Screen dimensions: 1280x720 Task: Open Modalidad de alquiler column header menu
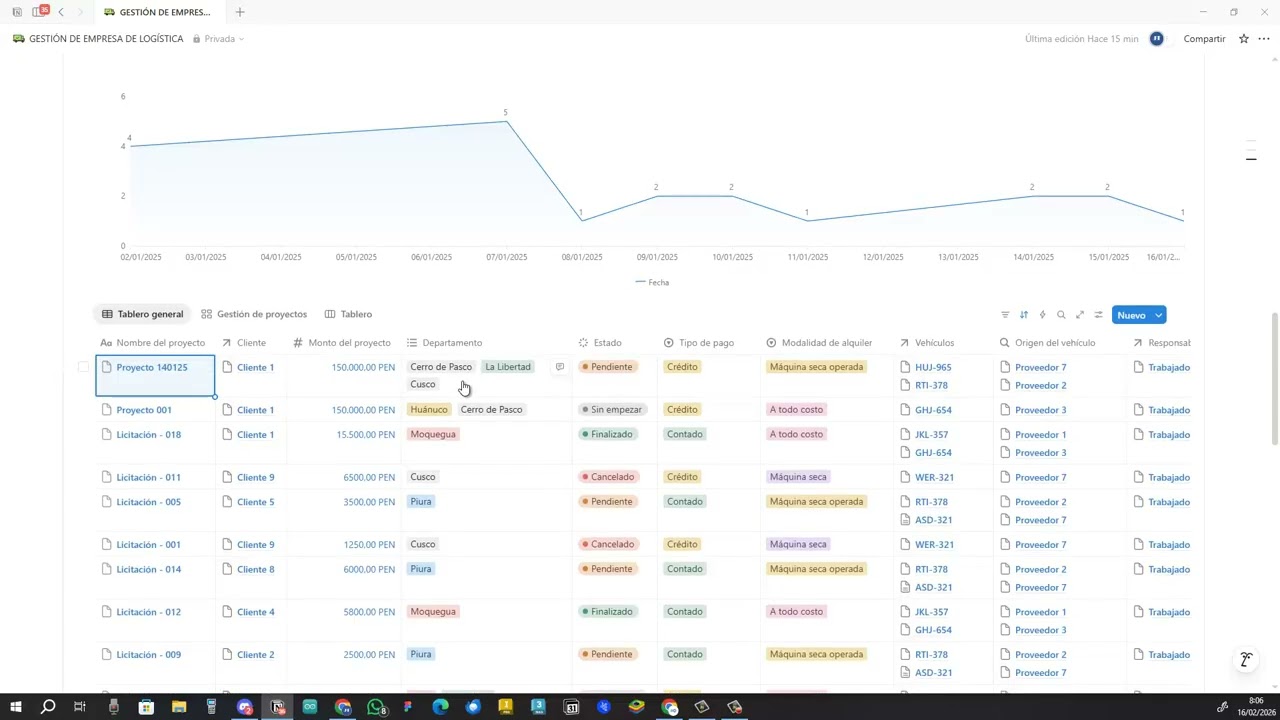[x=819, y=343]
